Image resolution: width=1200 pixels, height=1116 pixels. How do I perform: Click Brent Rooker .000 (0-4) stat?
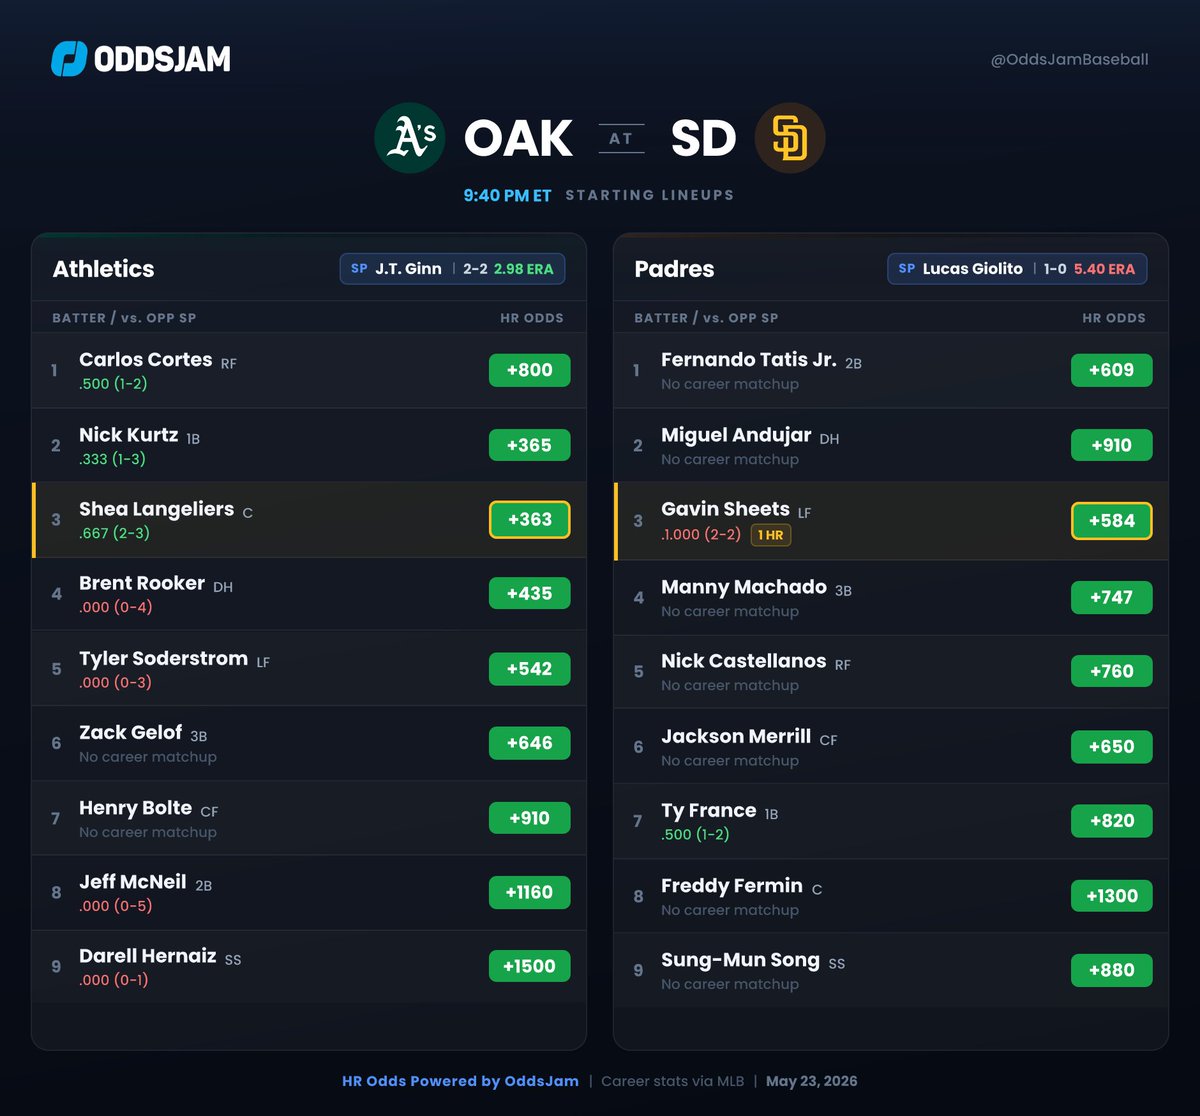pyautogui.click(x=116, y=607)
